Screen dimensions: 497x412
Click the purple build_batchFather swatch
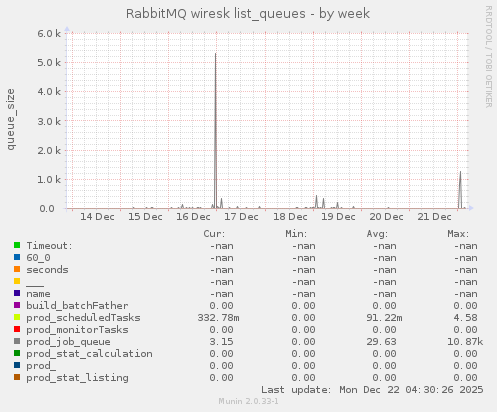click(x=17, y=305)
